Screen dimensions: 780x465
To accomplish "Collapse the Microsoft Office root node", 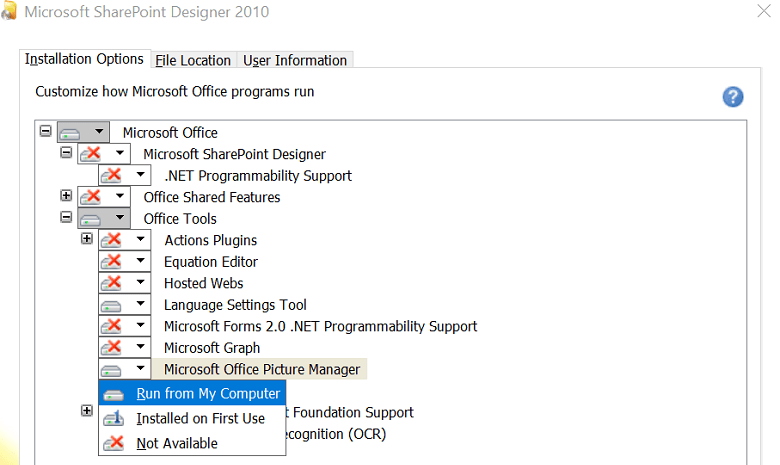I will (45, 131).
